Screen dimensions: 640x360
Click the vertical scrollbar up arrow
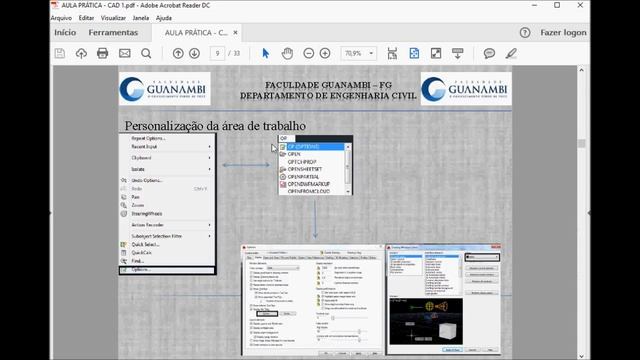[582, 70]
